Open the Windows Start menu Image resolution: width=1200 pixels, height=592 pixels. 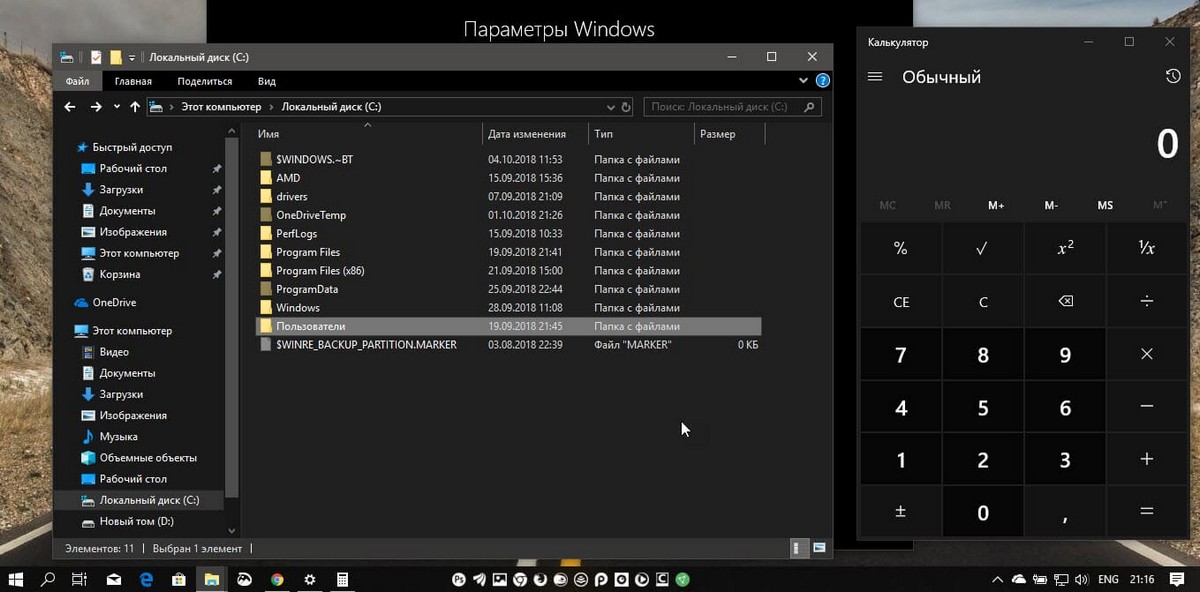(x=15, y=579)
